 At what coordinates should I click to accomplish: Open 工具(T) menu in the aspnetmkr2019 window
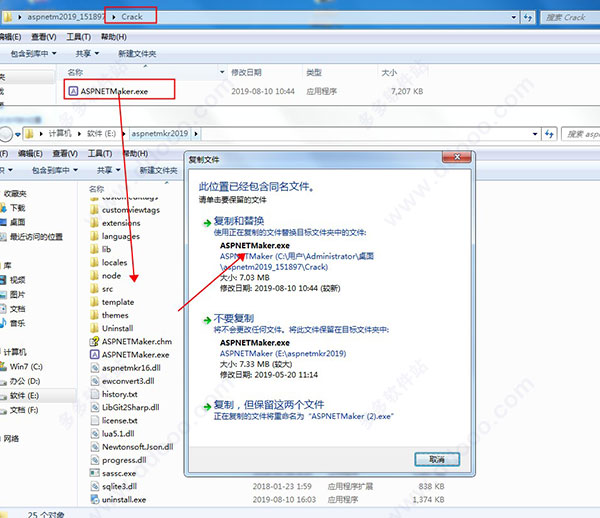(x=100, y=153)
